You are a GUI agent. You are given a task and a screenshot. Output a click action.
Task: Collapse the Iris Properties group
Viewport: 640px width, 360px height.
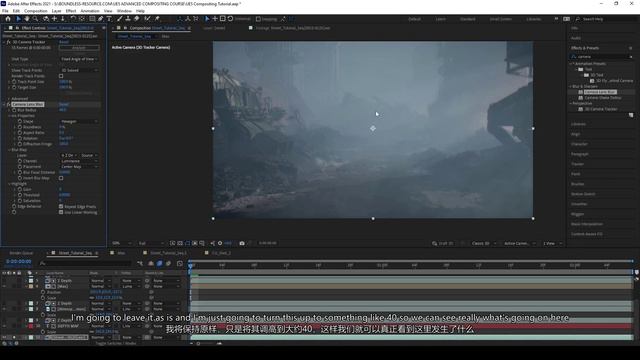tap(9, 116)
